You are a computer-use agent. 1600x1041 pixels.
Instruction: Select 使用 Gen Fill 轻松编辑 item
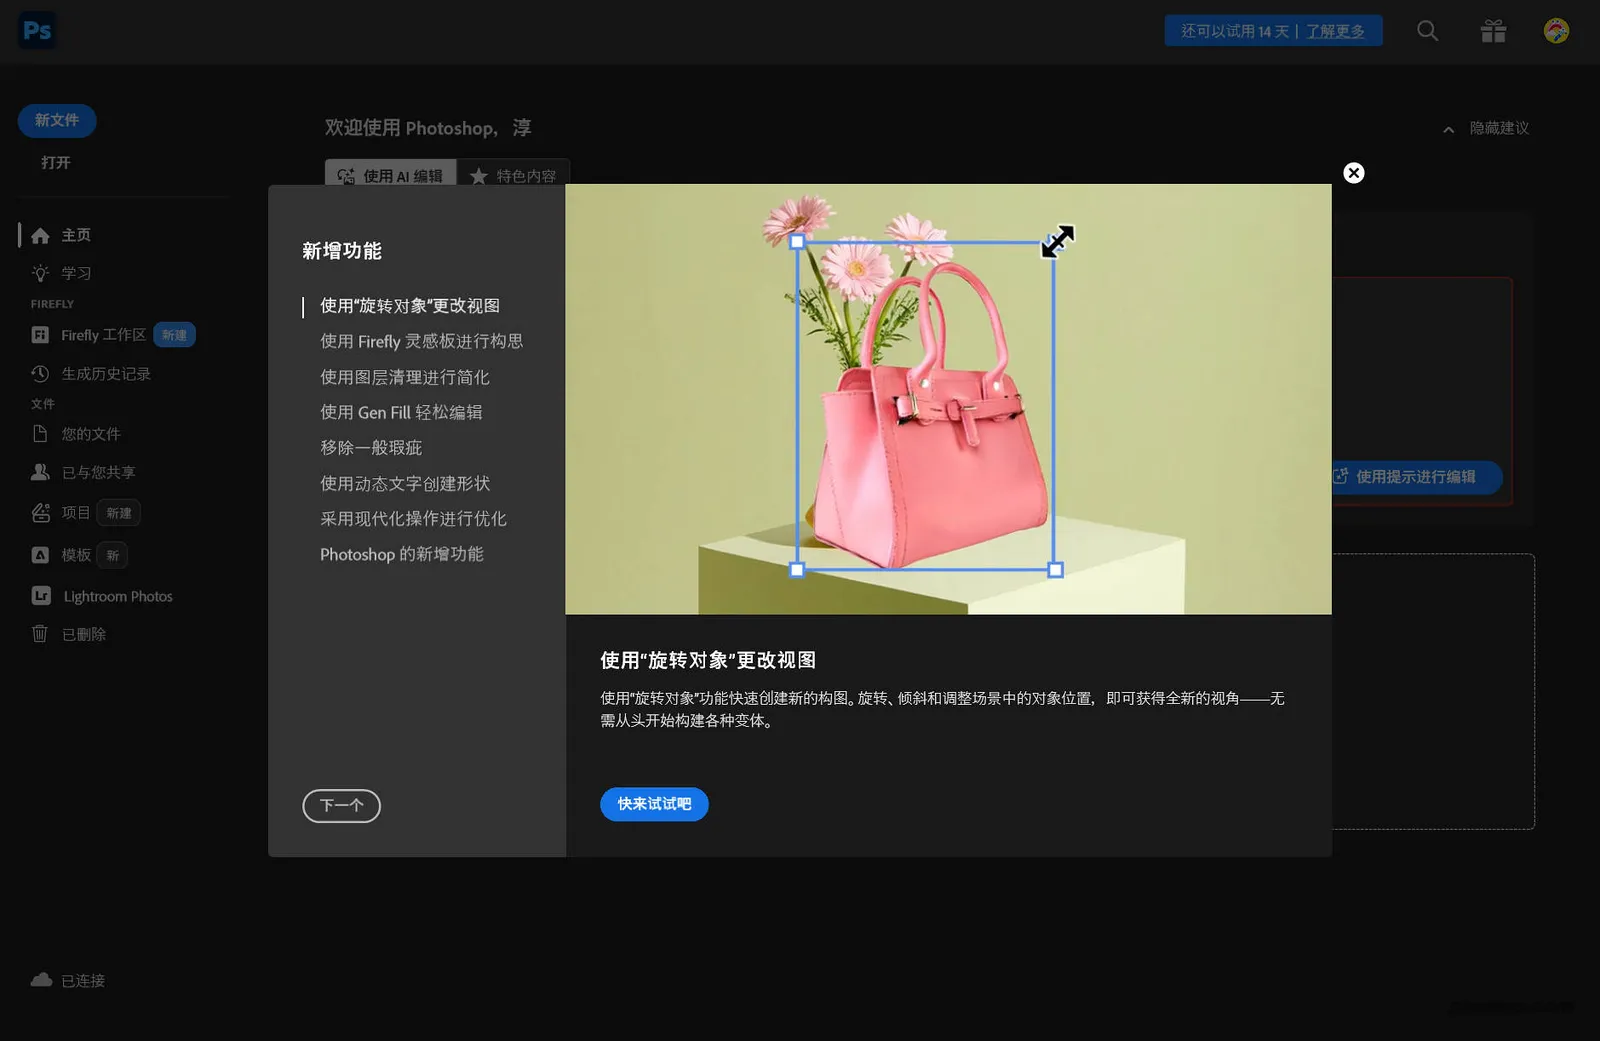pos(401,412)
